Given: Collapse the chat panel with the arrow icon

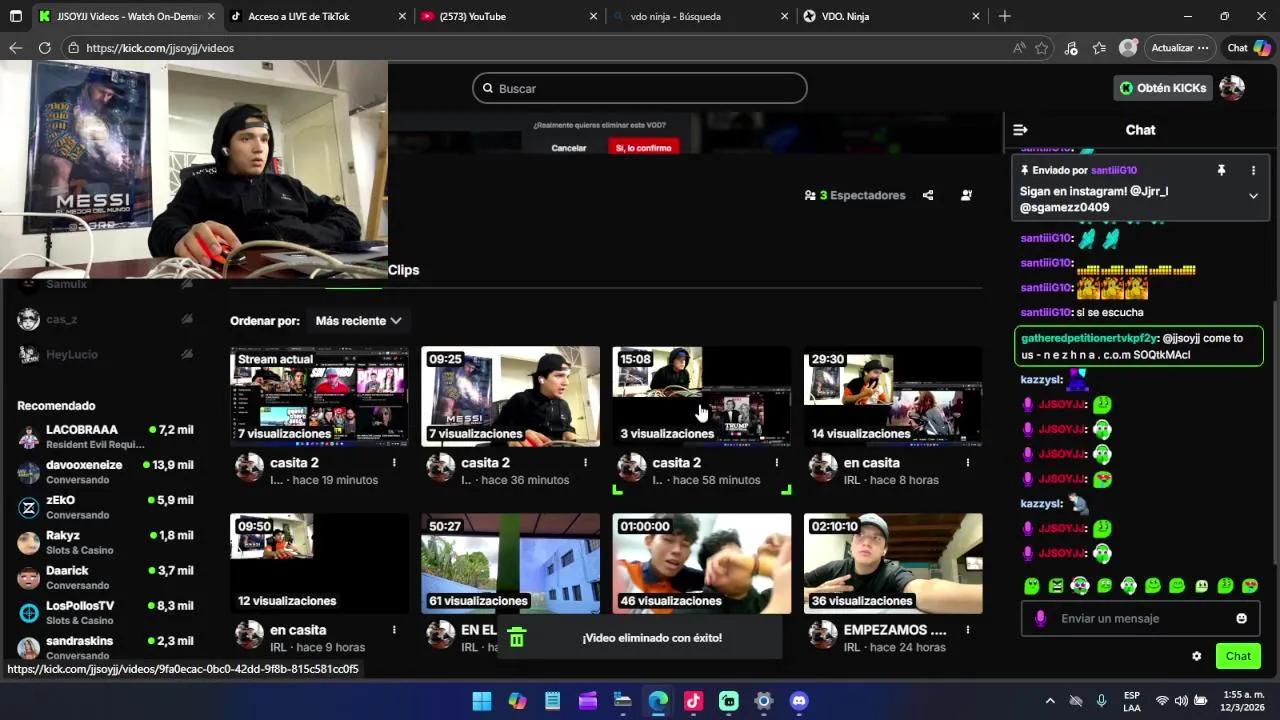Looking at the screenshot, I should point(1020,129).
